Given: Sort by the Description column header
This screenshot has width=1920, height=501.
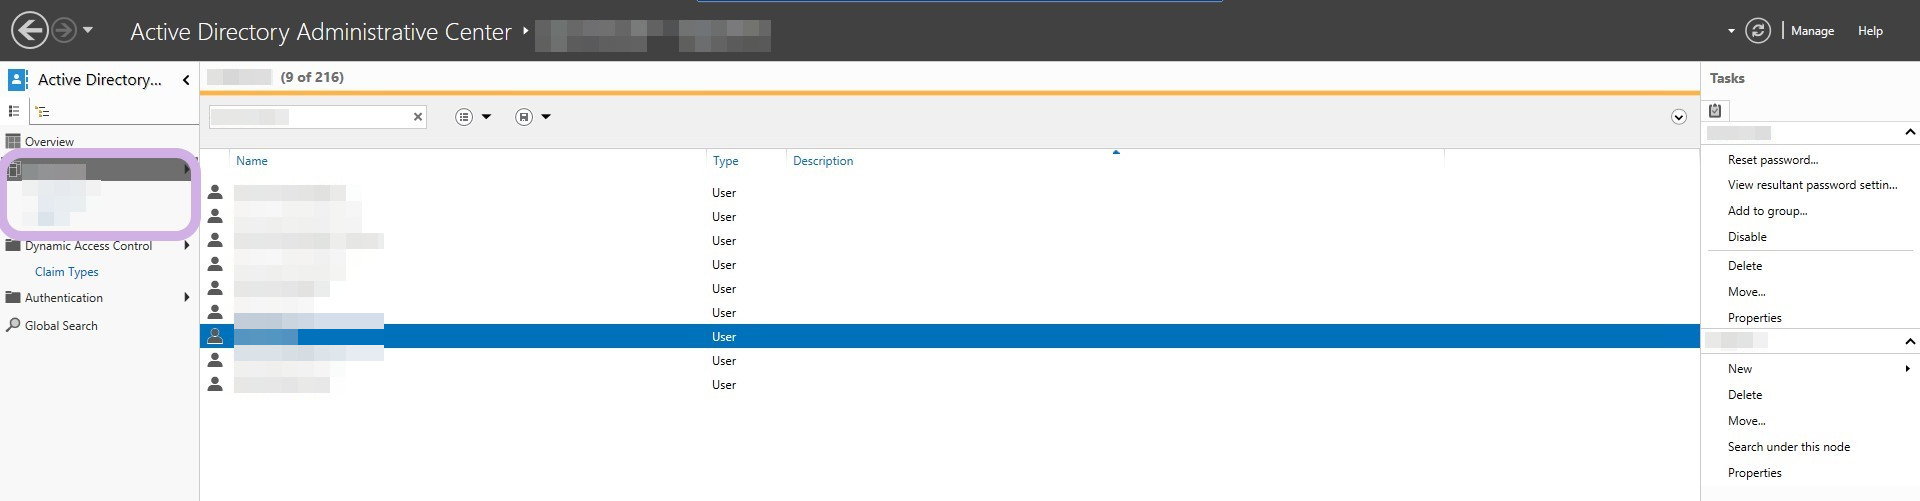Looking at the screenshot, I should click(x=823, y=161).
